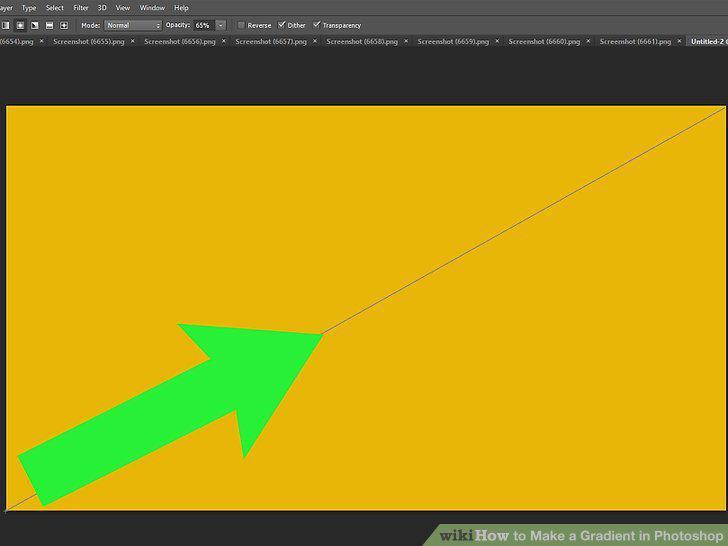Expand the Opacity slider arrow
The image size is (728, 546).
tap(221, 26)
